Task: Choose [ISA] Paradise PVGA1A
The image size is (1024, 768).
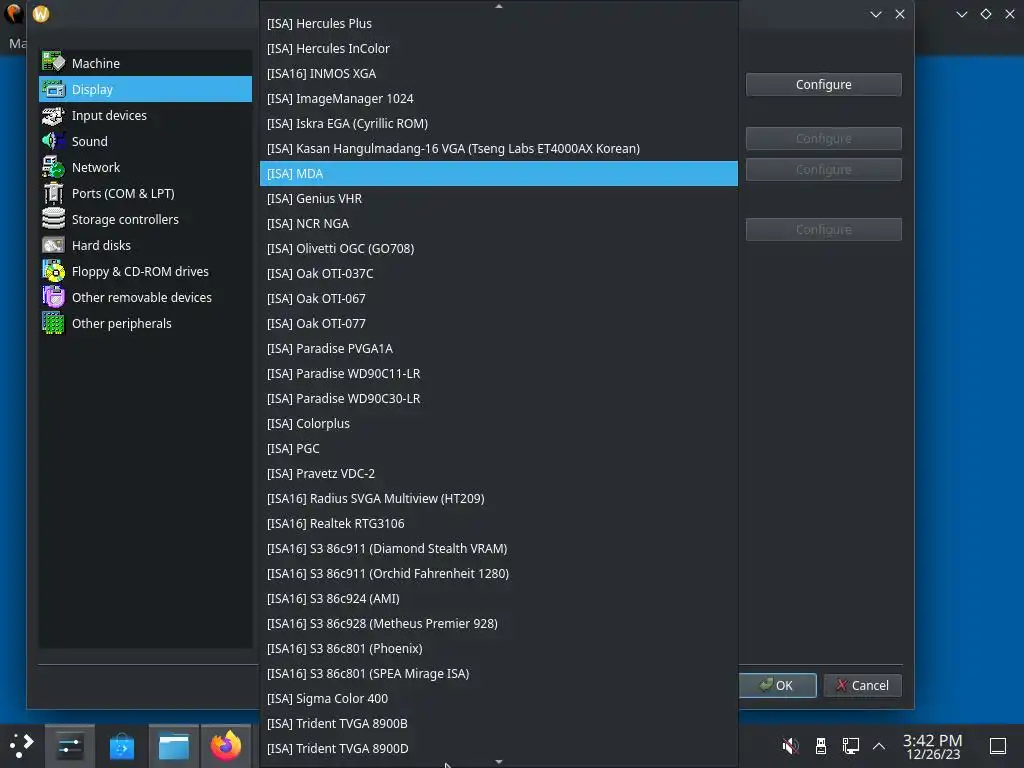Action: pyautogui.click(x=499, y=349)
